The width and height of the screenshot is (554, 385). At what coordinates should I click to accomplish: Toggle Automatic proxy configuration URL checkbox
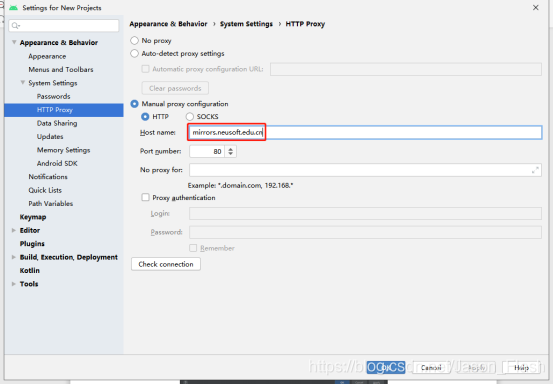click(145, 69)
